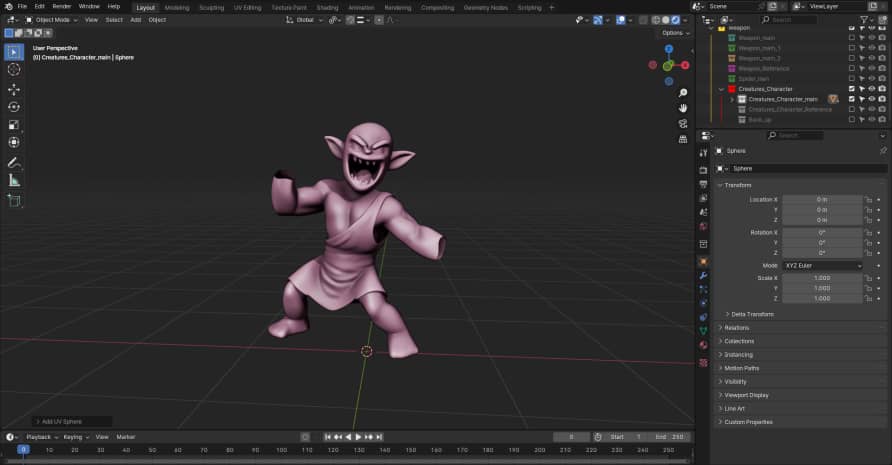Click the red X axis gizmo ball

685,65
